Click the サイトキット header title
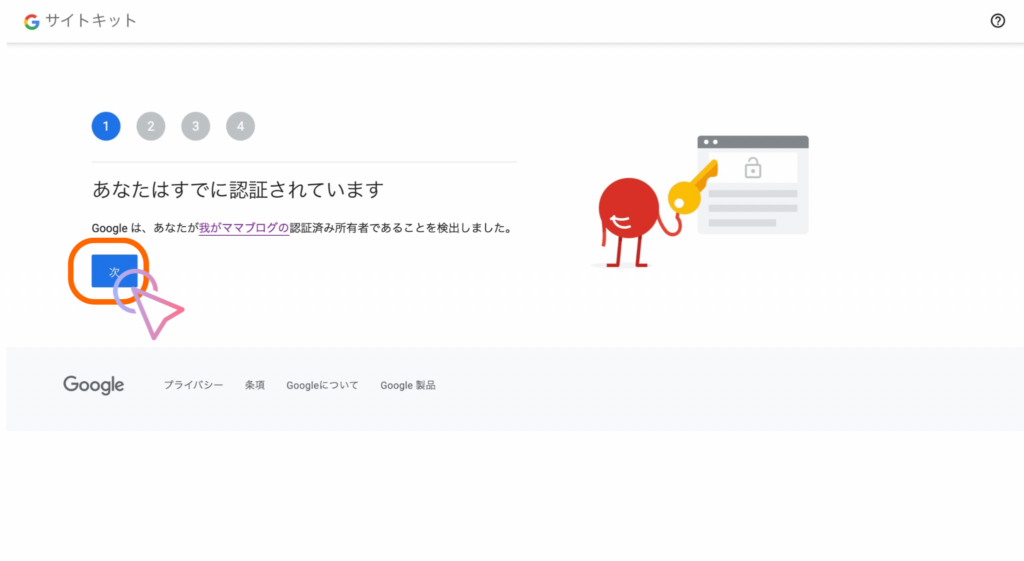Screen dimensions: 1024x561 coord(91,21)
